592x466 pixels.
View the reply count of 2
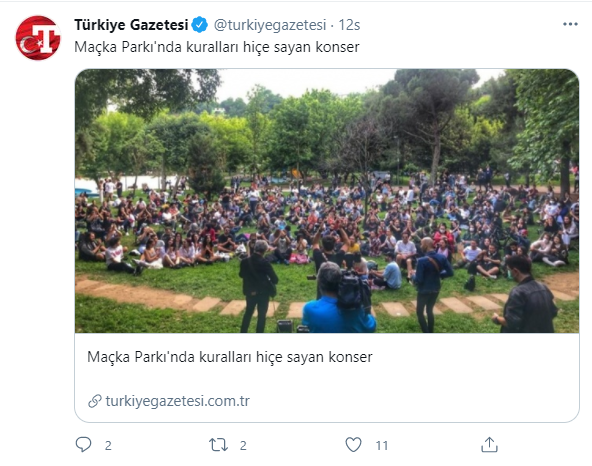click(108, 445)
